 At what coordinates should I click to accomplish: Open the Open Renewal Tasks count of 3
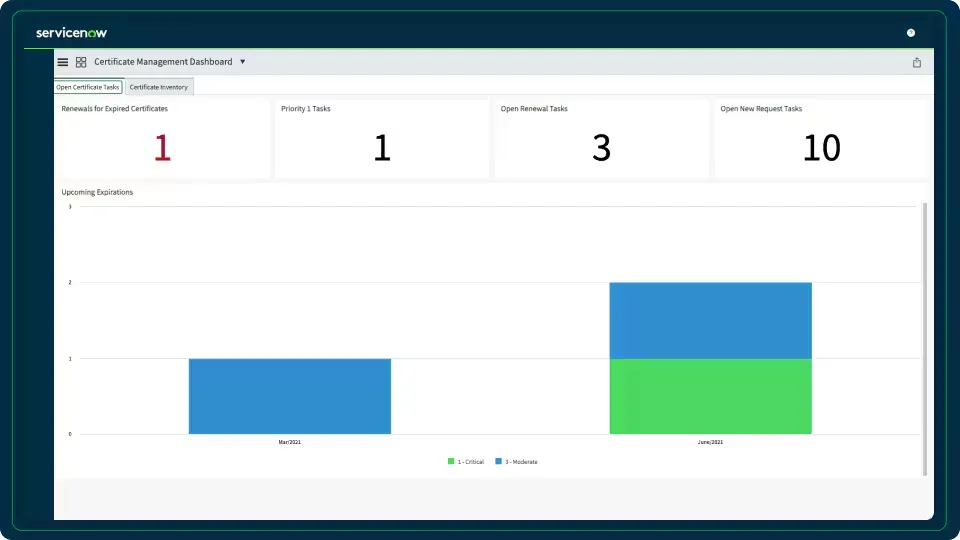point(601,148)
